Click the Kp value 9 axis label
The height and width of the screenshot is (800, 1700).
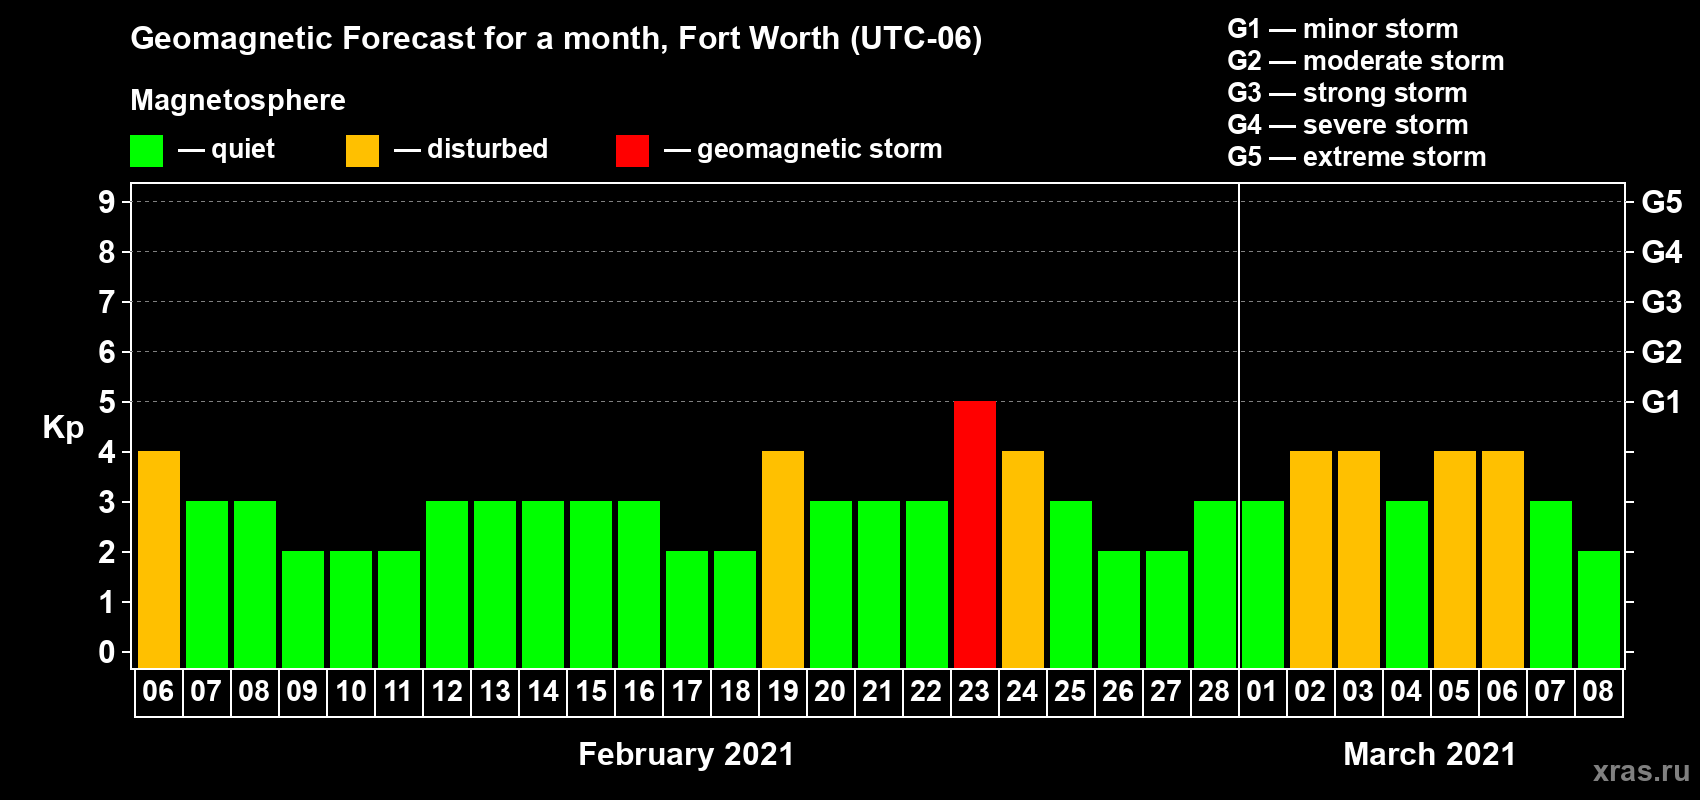(x=107, y=202)
